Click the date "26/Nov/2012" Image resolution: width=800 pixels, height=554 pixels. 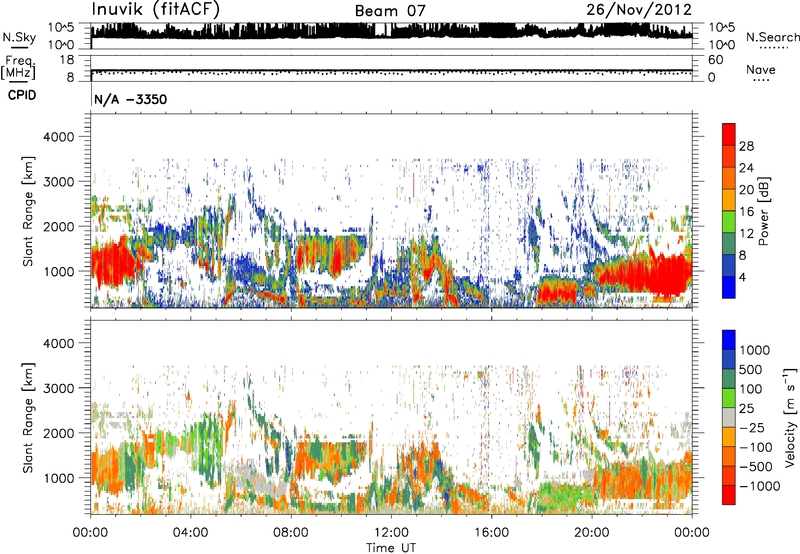[x=639, y=10]
